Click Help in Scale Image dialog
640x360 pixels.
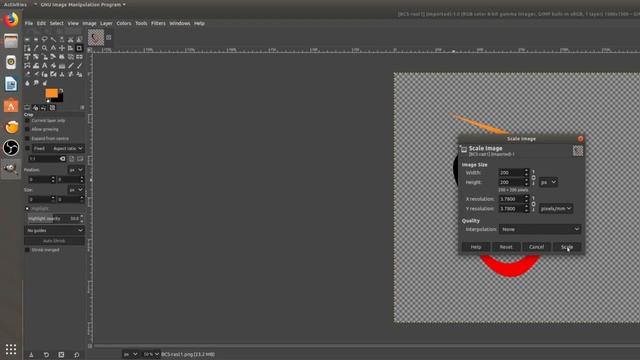click(476, 247)
